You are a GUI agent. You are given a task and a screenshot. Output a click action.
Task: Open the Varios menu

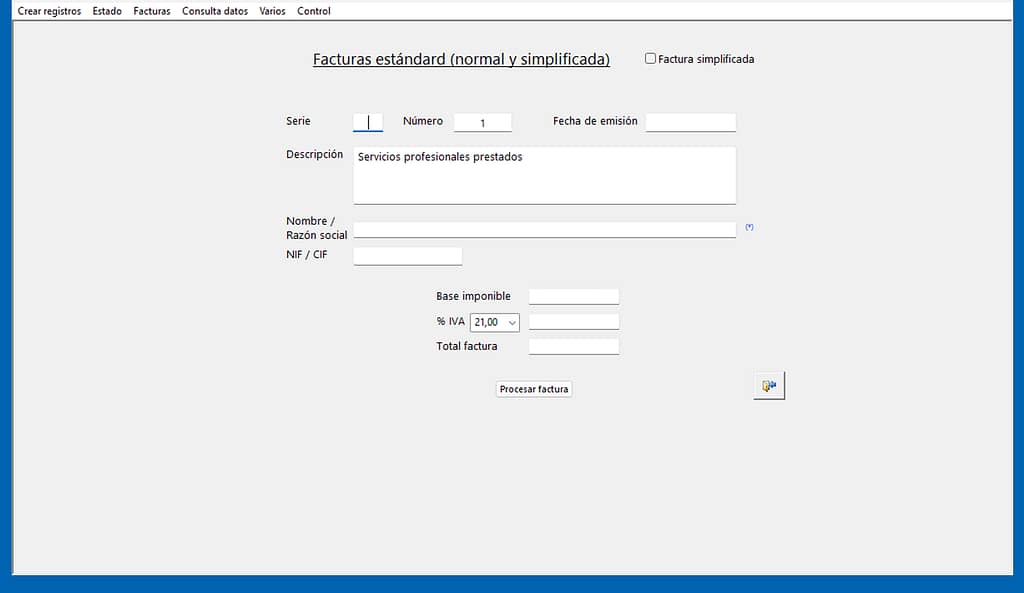click(272, 11)
